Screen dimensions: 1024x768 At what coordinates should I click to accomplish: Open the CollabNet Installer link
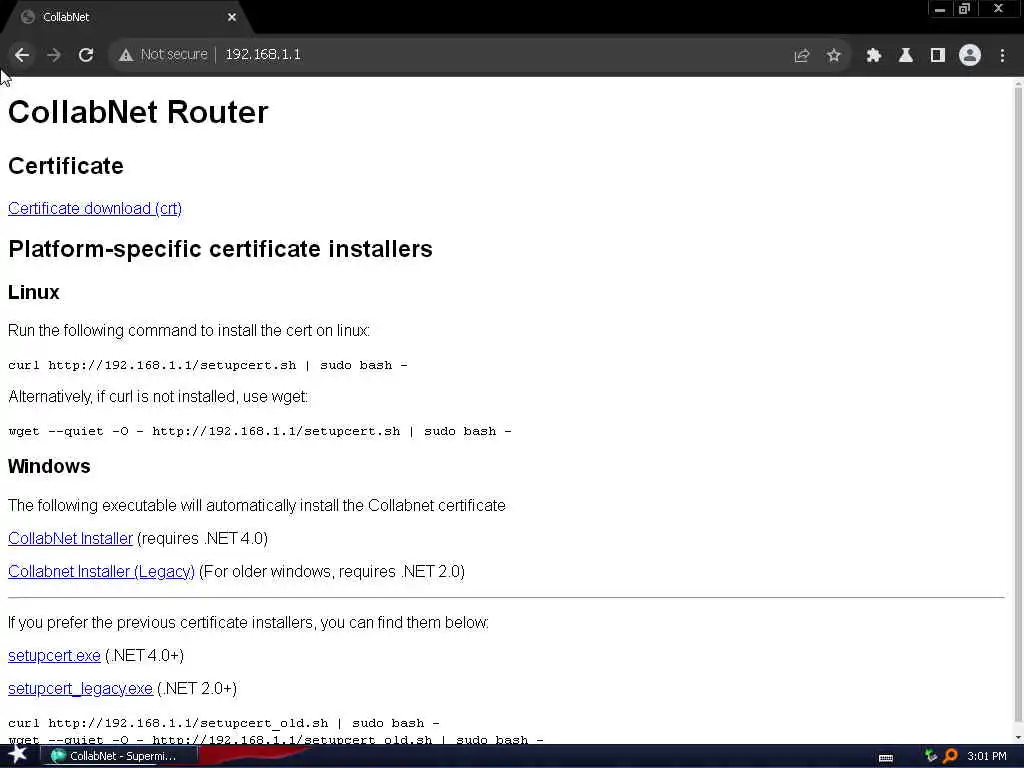[71, 538]
